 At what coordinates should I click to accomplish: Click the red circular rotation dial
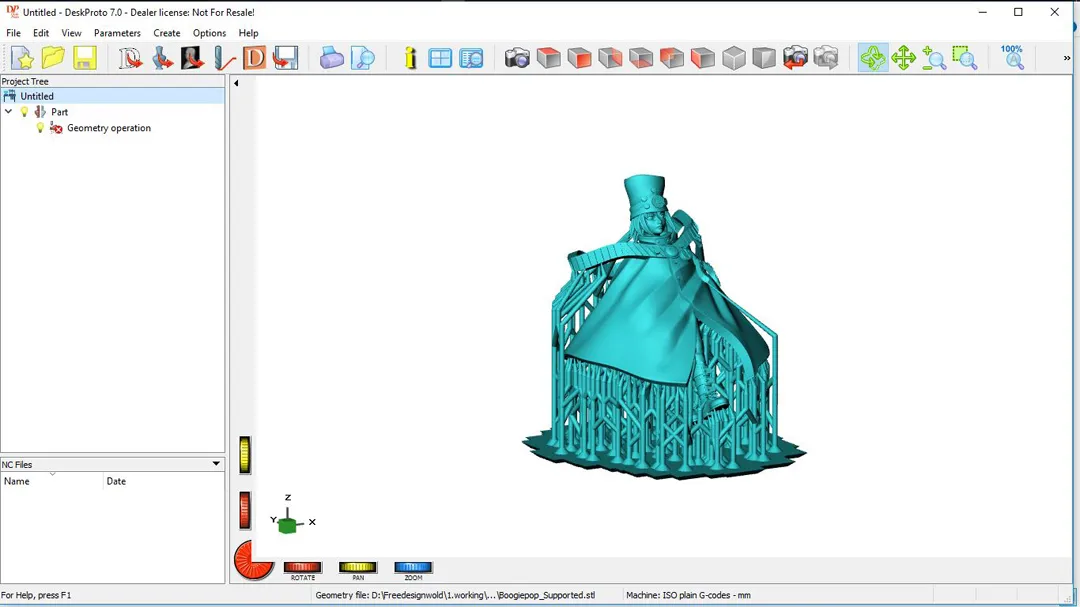(x=253, y=560)
